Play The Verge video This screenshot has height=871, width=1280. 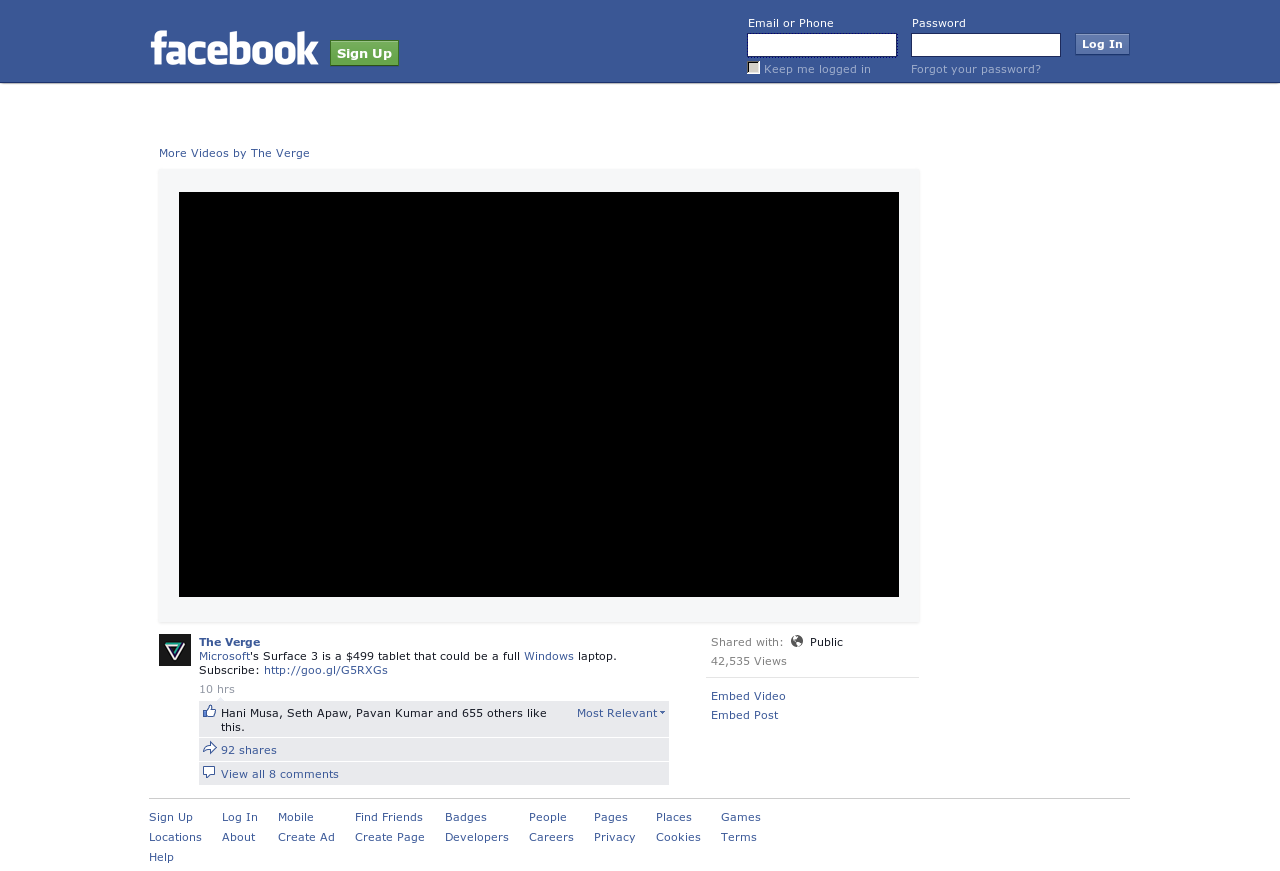tap(539, 394)
